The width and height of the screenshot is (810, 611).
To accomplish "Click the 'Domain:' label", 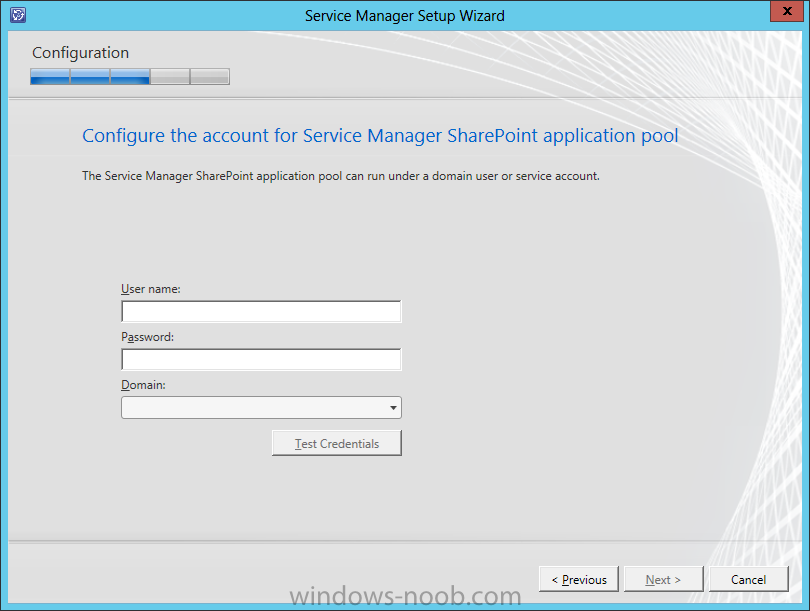I will (x=143, y=385).
